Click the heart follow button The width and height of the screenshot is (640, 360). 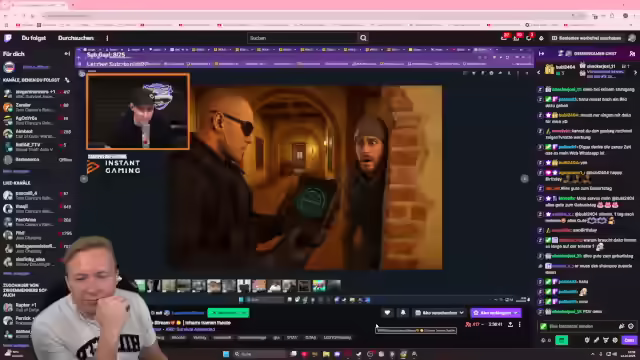[x=387, y=313]
